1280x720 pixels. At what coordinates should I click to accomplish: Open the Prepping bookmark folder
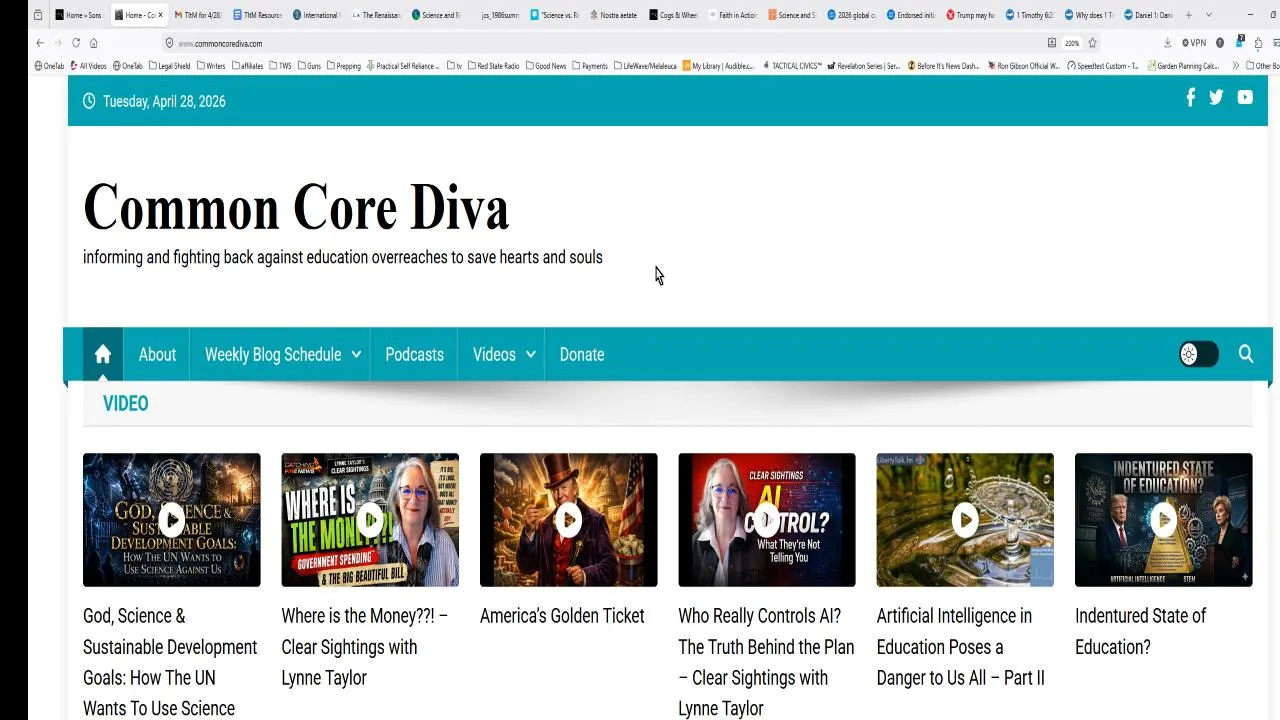(343, 66)
